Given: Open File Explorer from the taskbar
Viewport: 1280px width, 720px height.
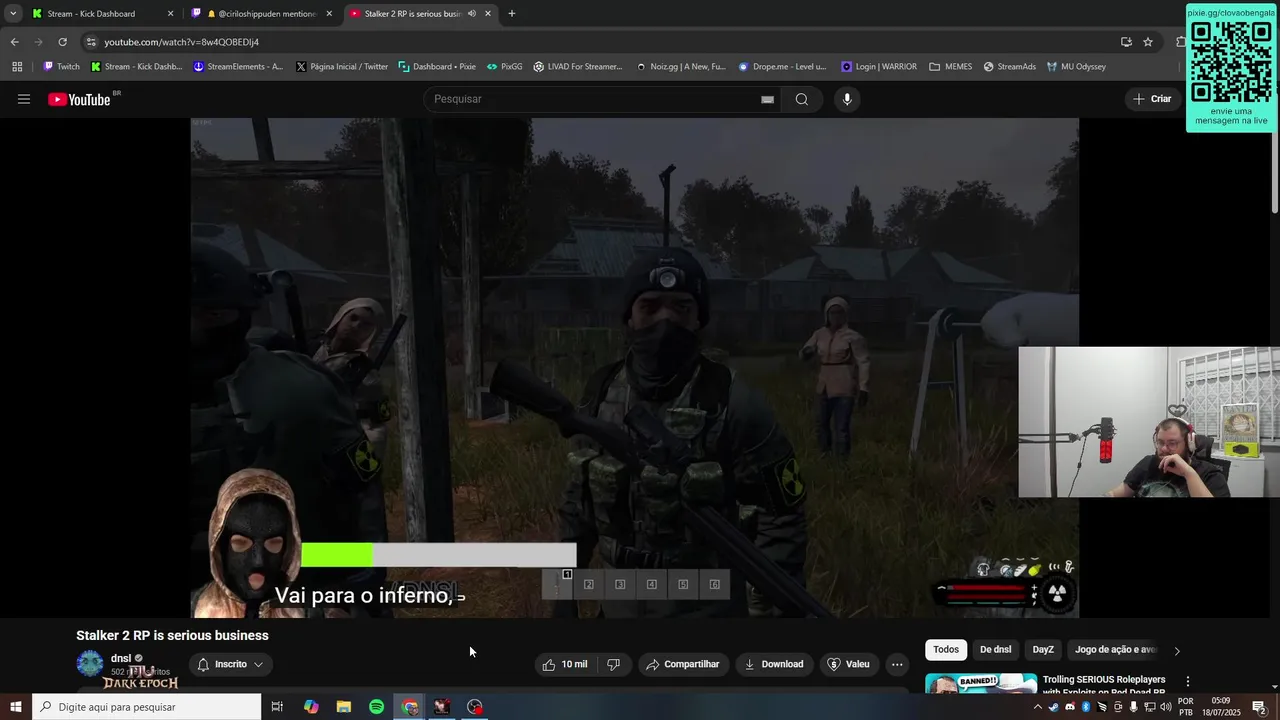Looking at the screenshot, I should (343, 707).
